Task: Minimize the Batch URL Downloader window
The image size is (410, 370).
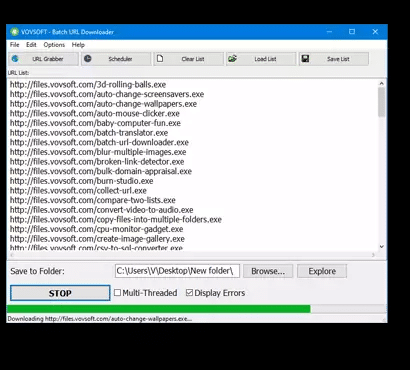Action: pyautogui.click(x=329, y=32)
